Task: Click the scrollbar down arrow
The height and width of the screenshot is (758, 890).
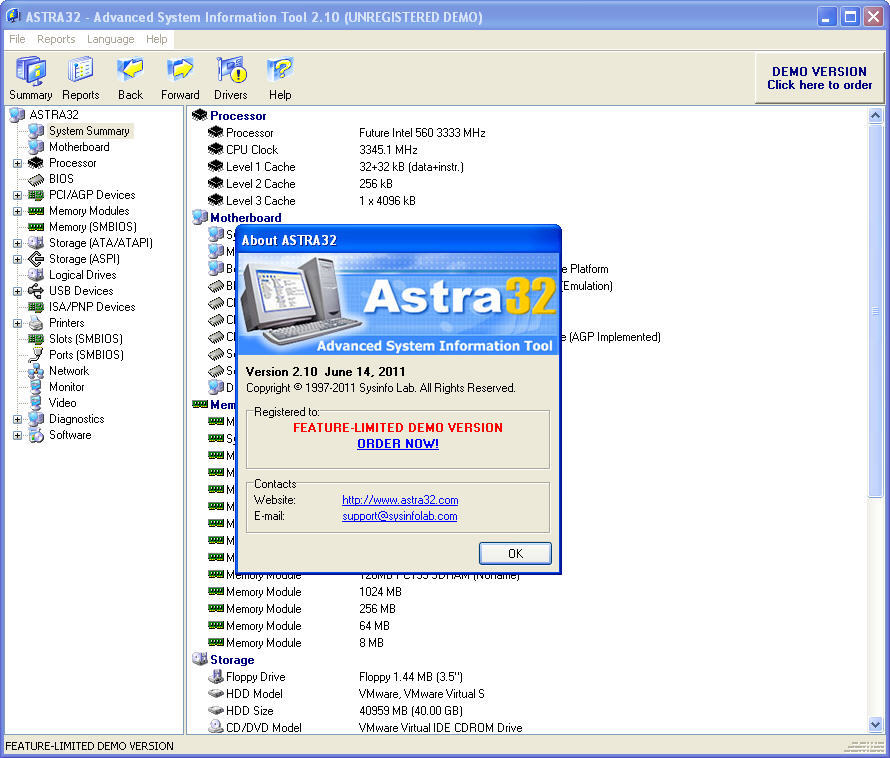Action: click(875, 725)
